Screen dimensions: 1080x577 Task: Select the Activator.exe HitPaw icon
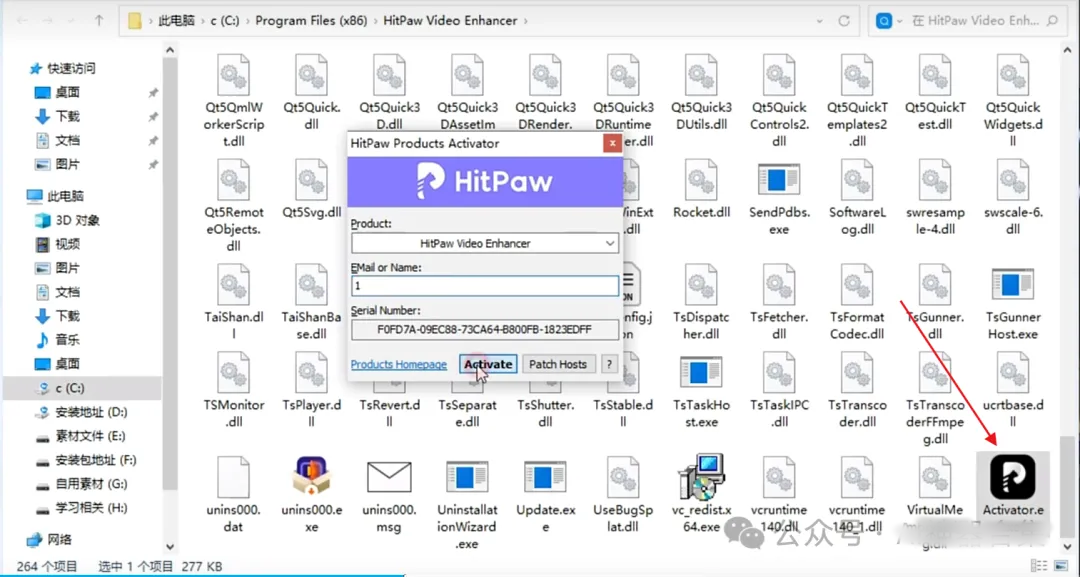[x=1012, y=476]
